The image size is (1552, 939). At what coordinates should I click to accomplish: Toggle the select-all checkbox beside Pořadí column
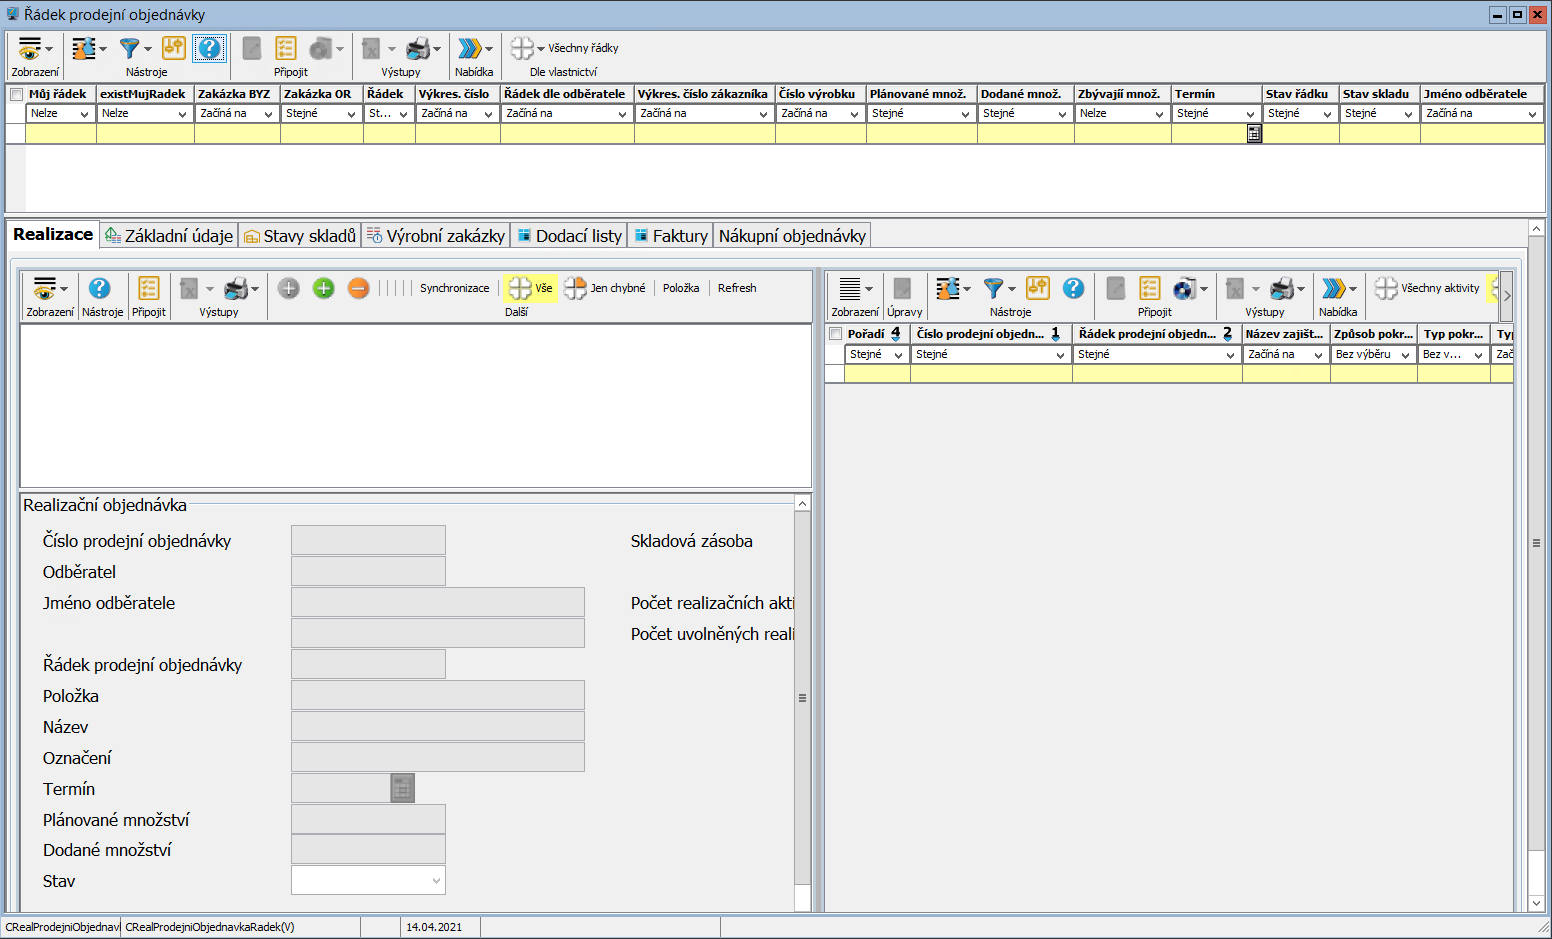tap(835, 334)
